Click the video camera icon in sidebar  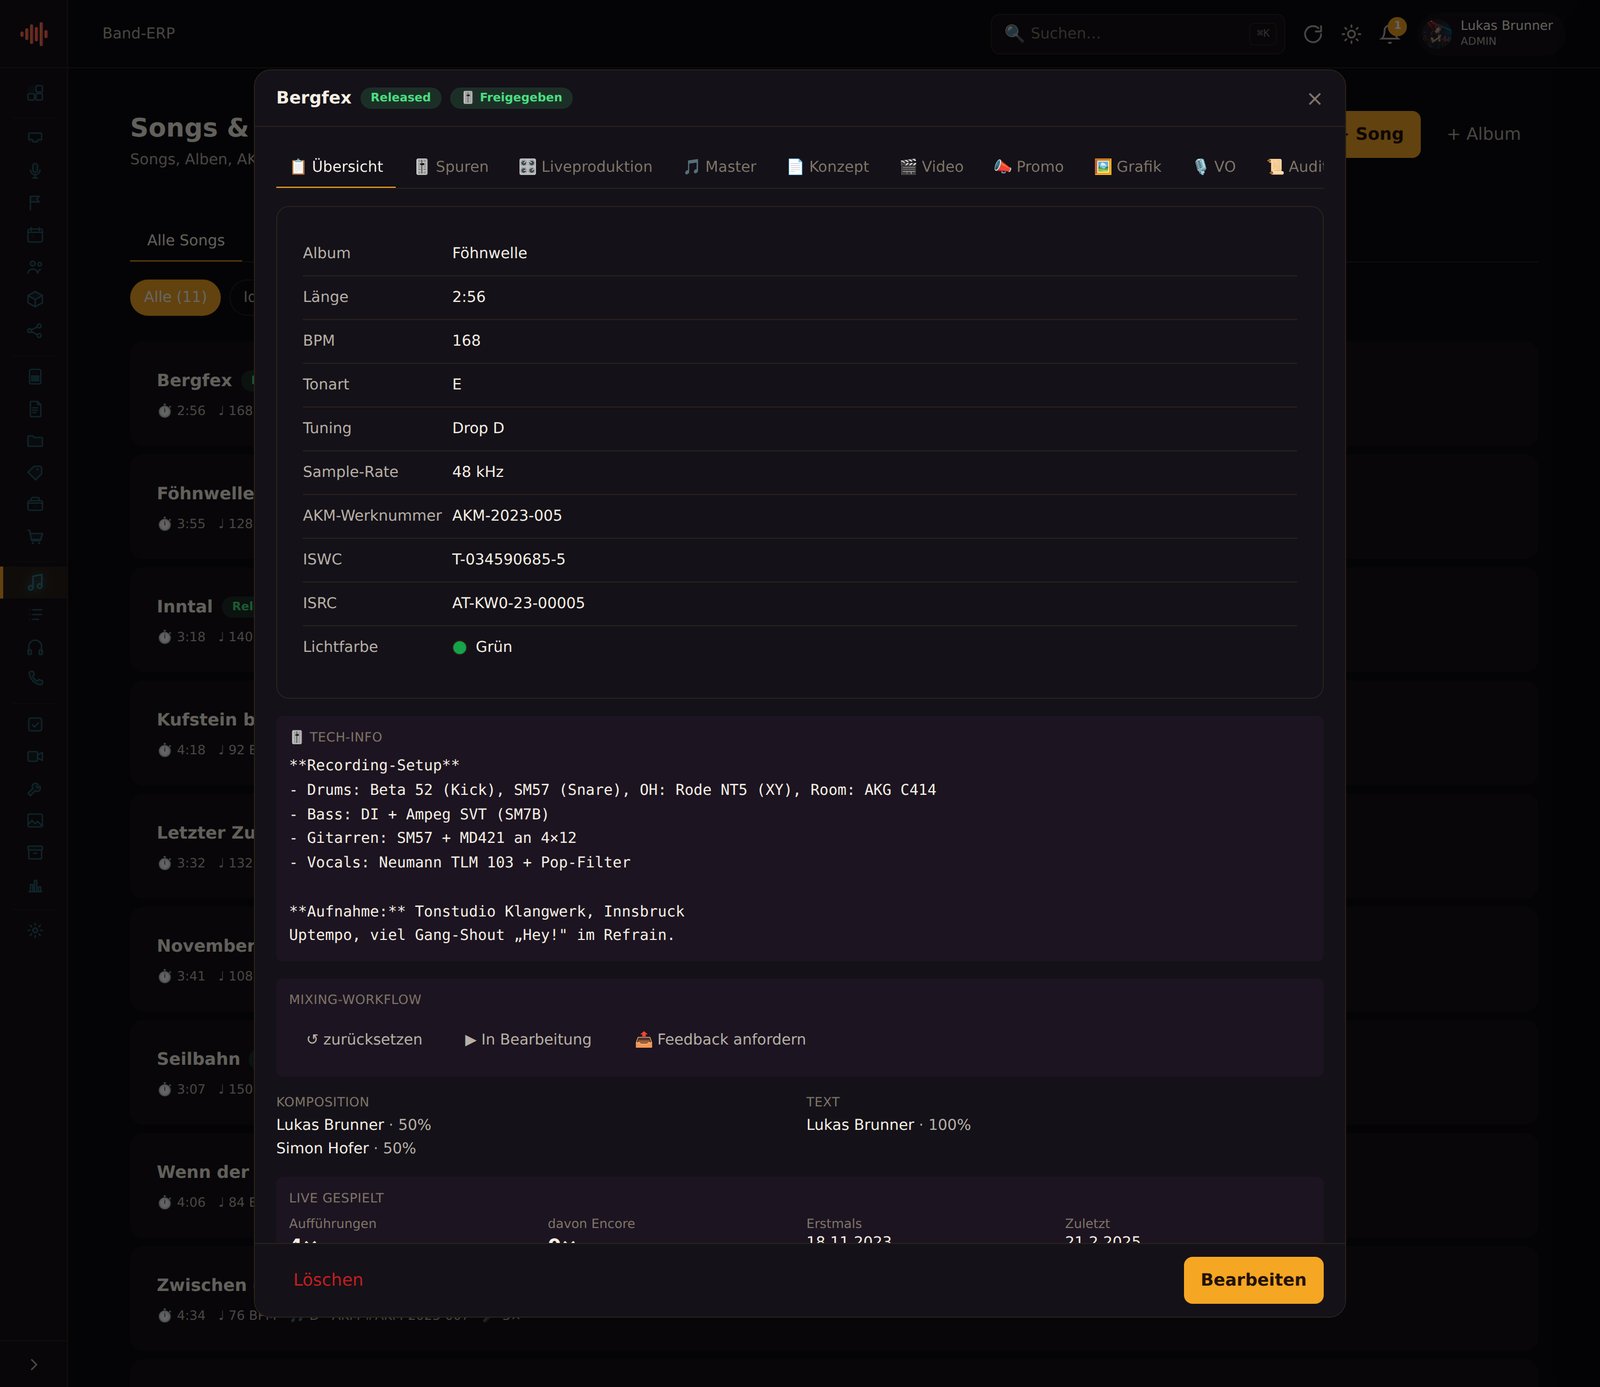point(35,757)
